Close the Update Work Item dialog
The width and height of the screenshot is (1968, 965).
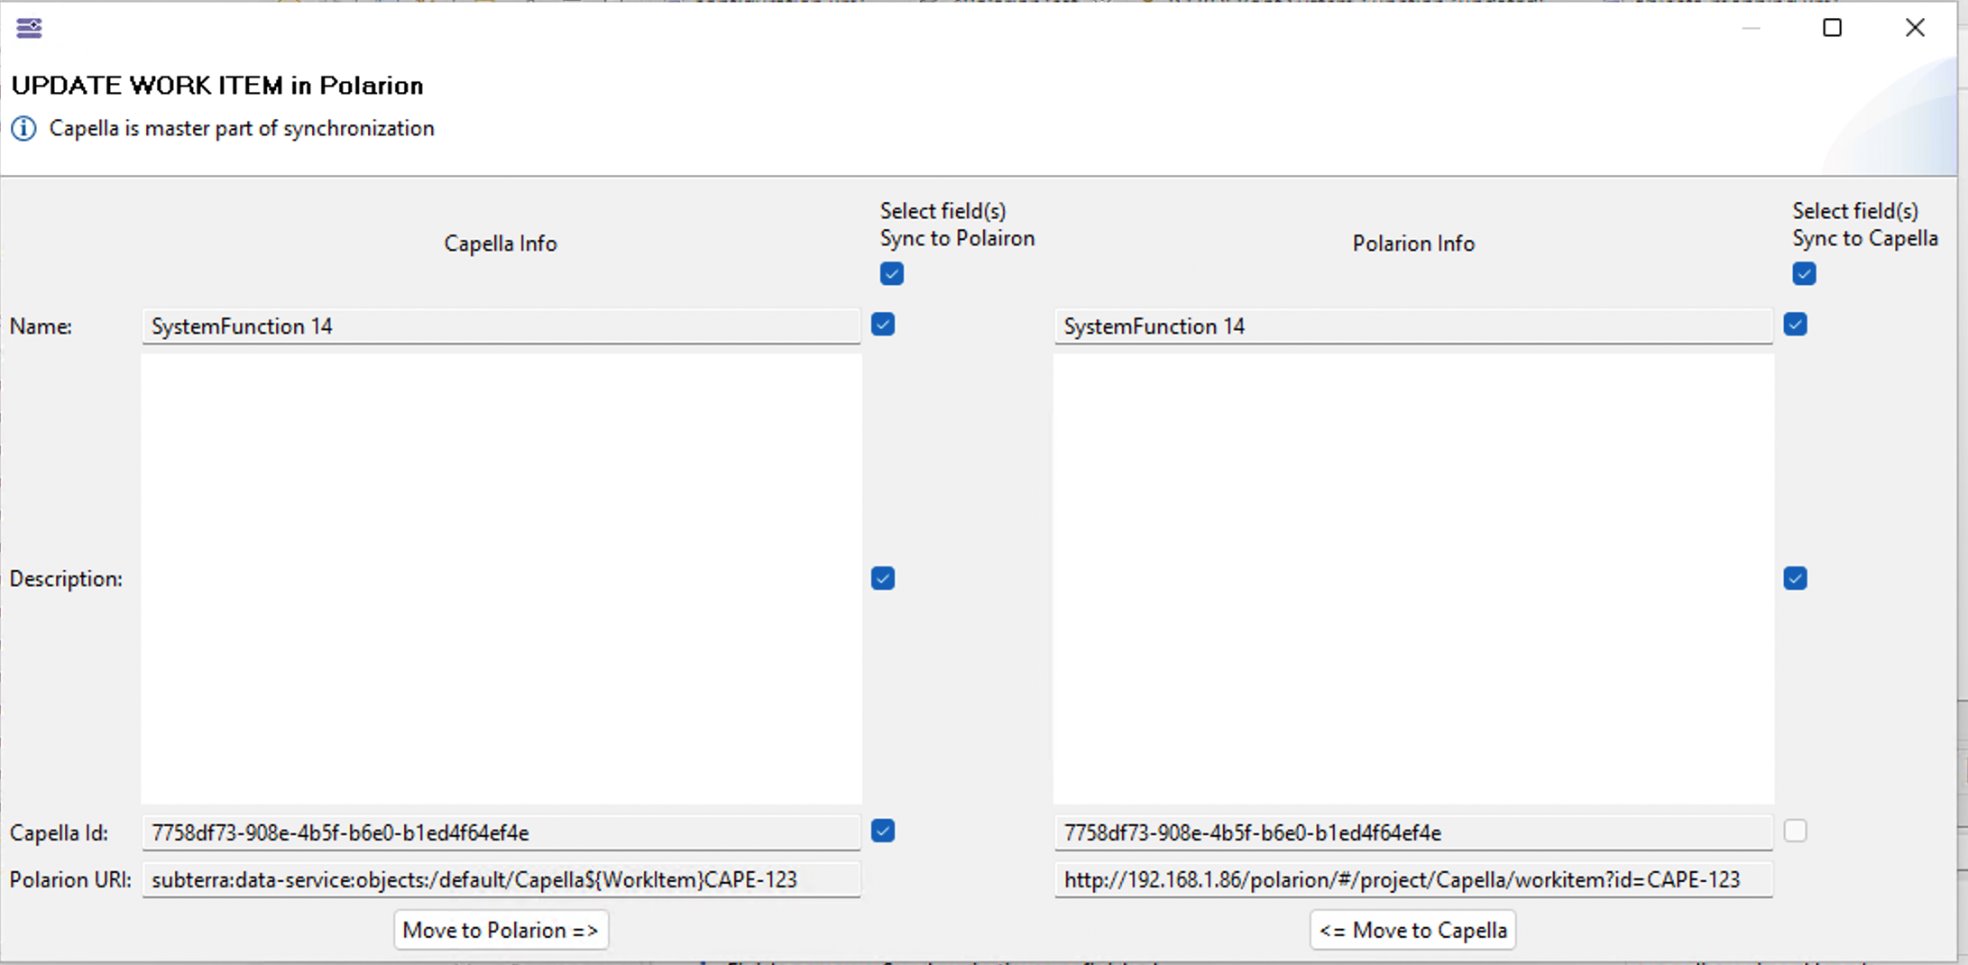[1914, 28]
